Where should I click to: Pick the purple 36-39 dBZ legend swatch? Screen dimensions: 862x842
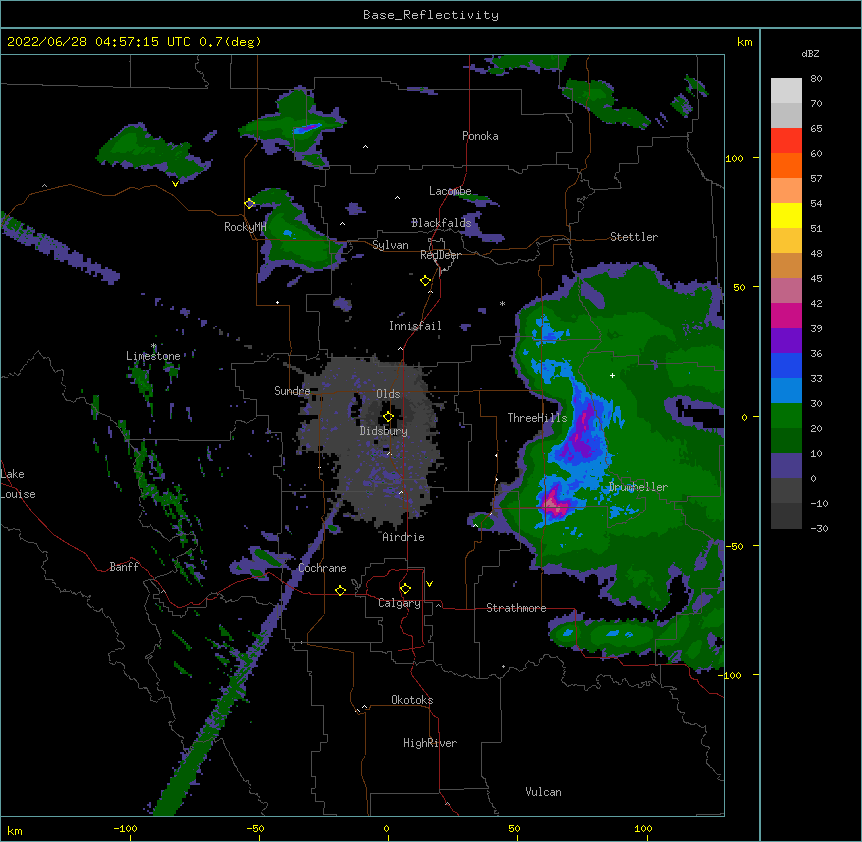[x=786, y=341]
